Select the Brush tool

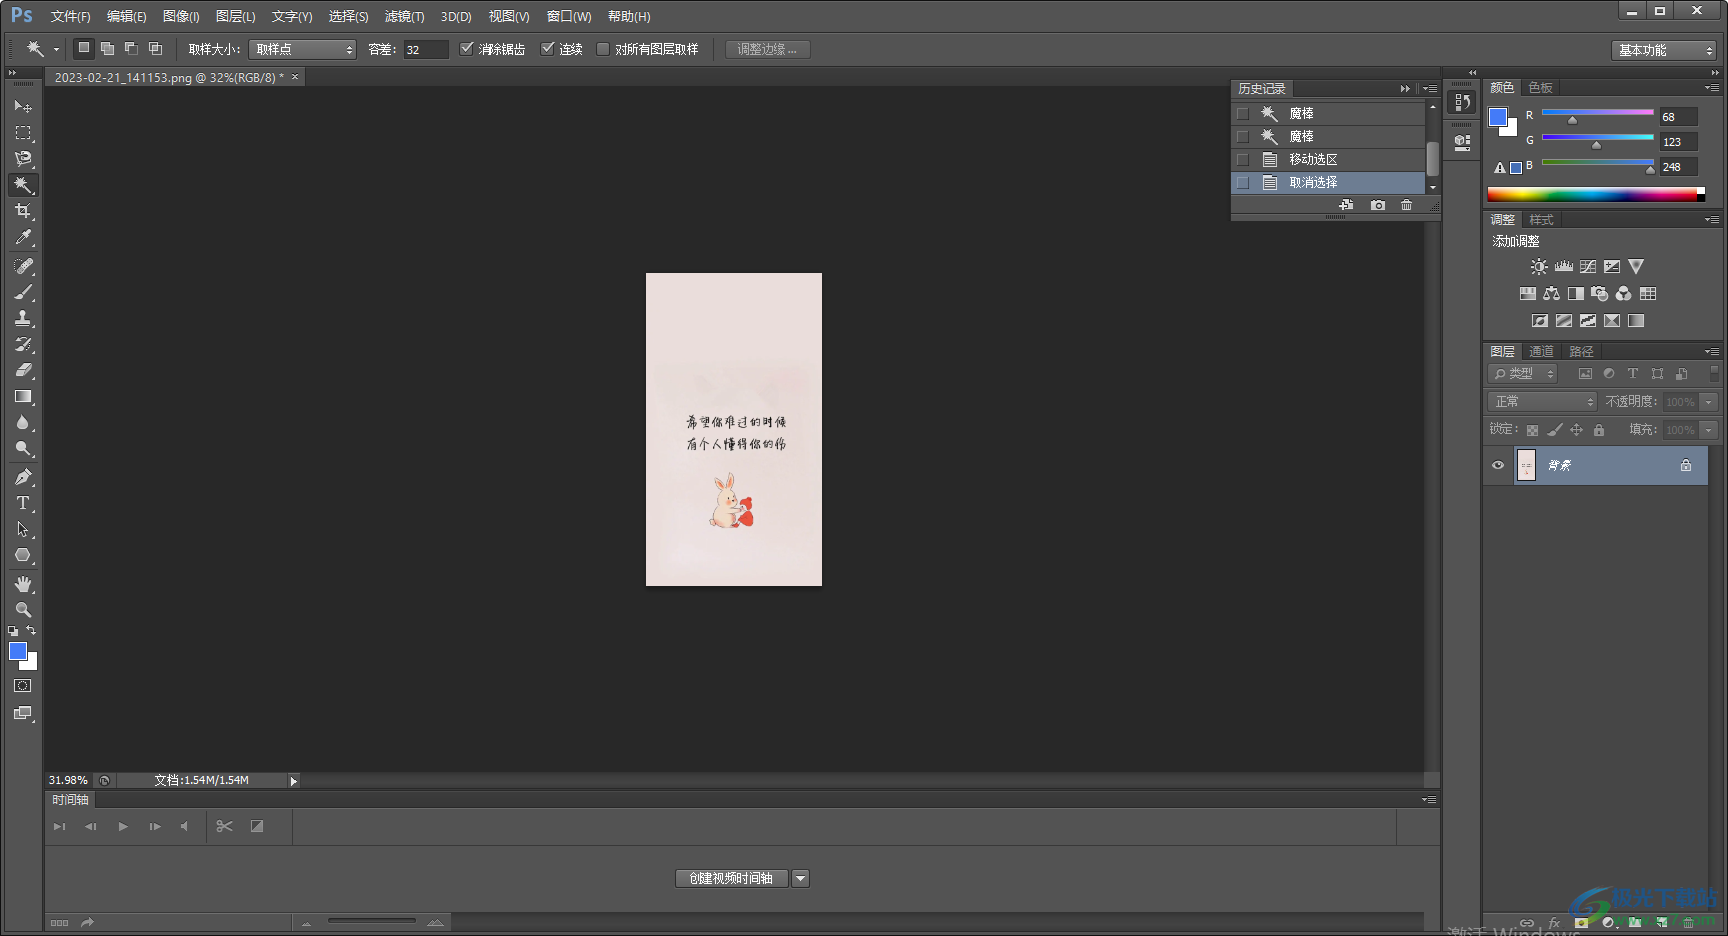click(23, 292)
